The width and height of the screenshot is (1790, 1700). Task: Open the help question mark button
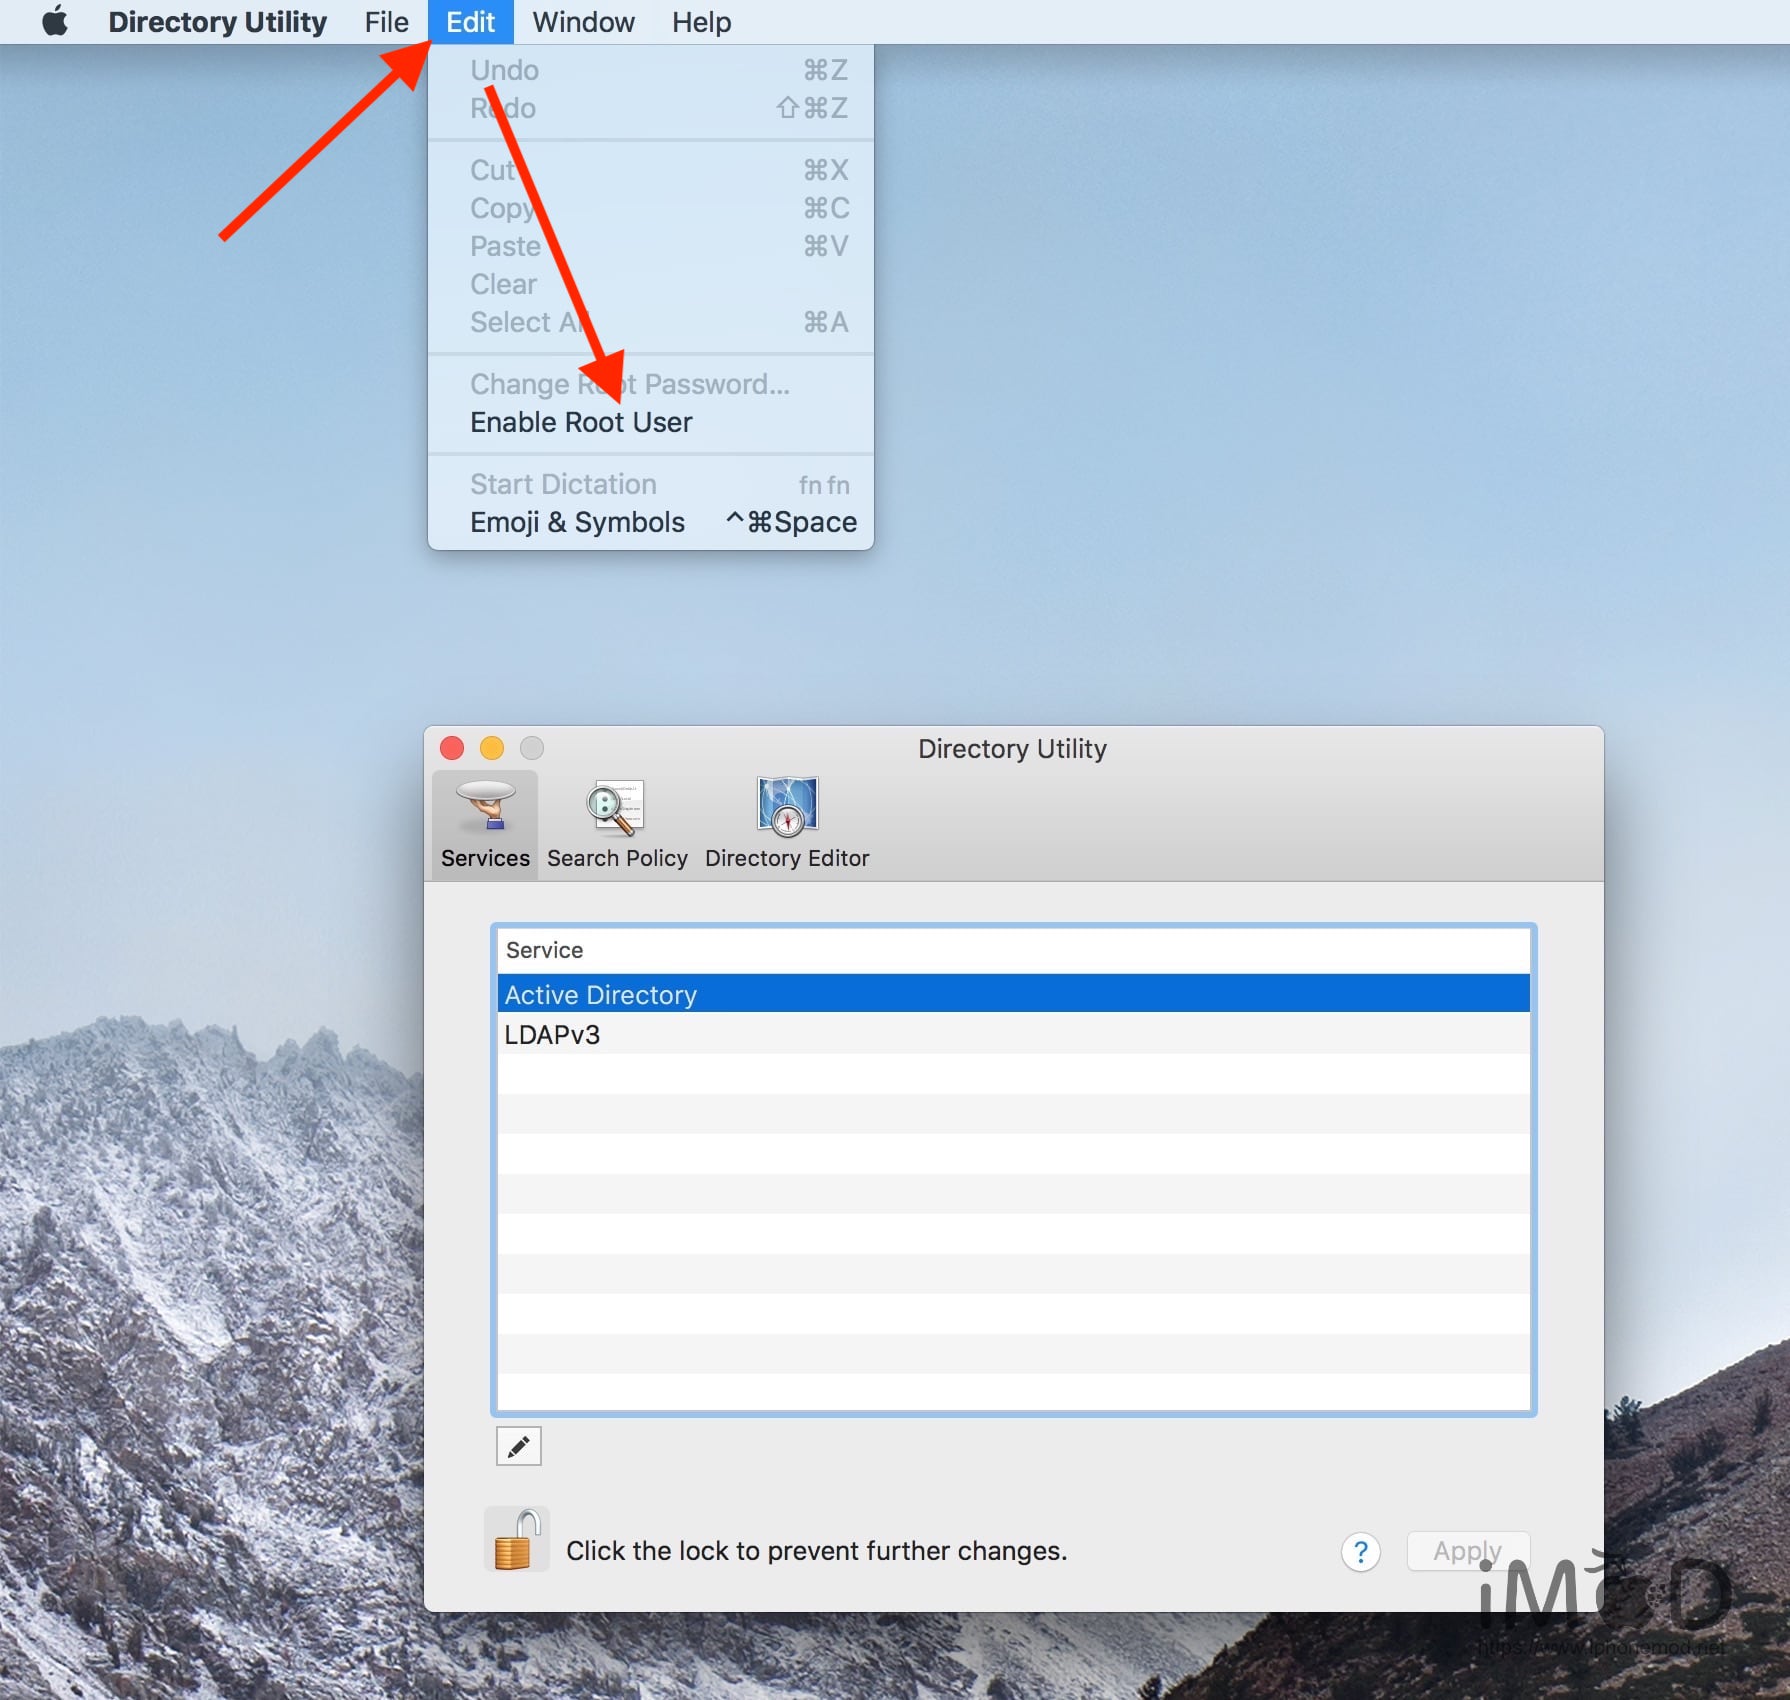(1360, 1552)
